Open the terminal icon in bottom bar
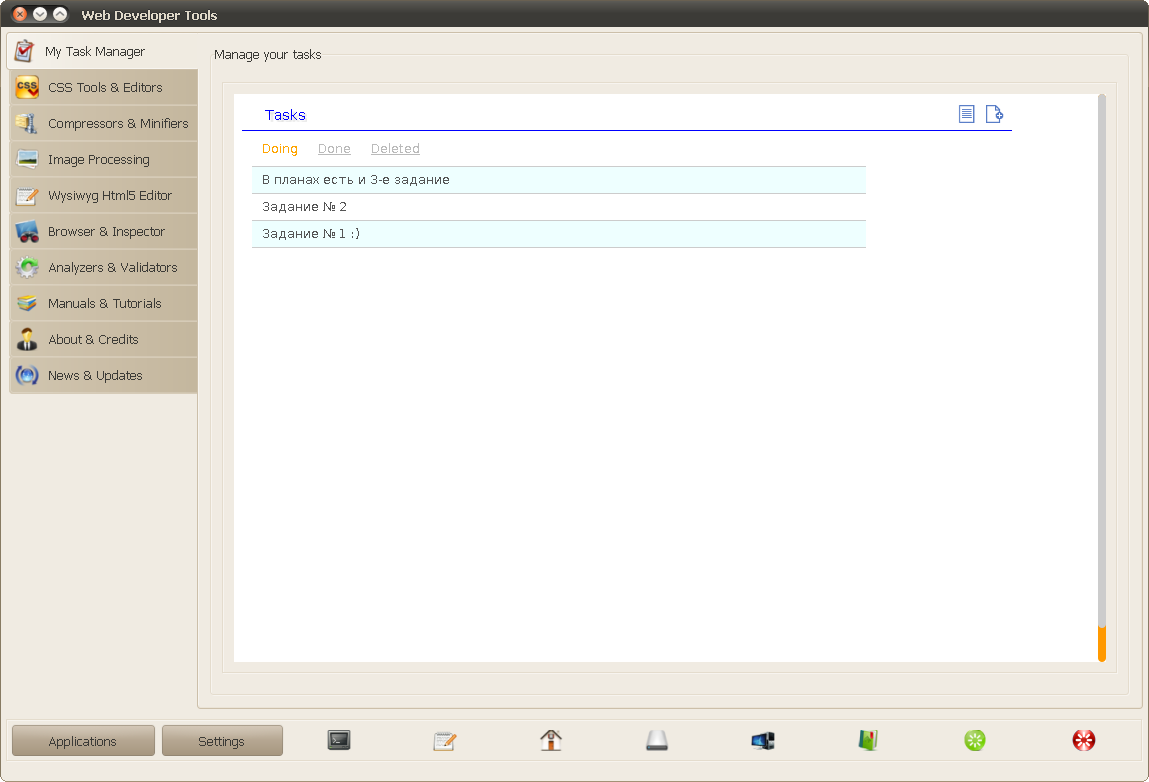This screenshot has width=1149, height=782. click(x=339, y=740)
